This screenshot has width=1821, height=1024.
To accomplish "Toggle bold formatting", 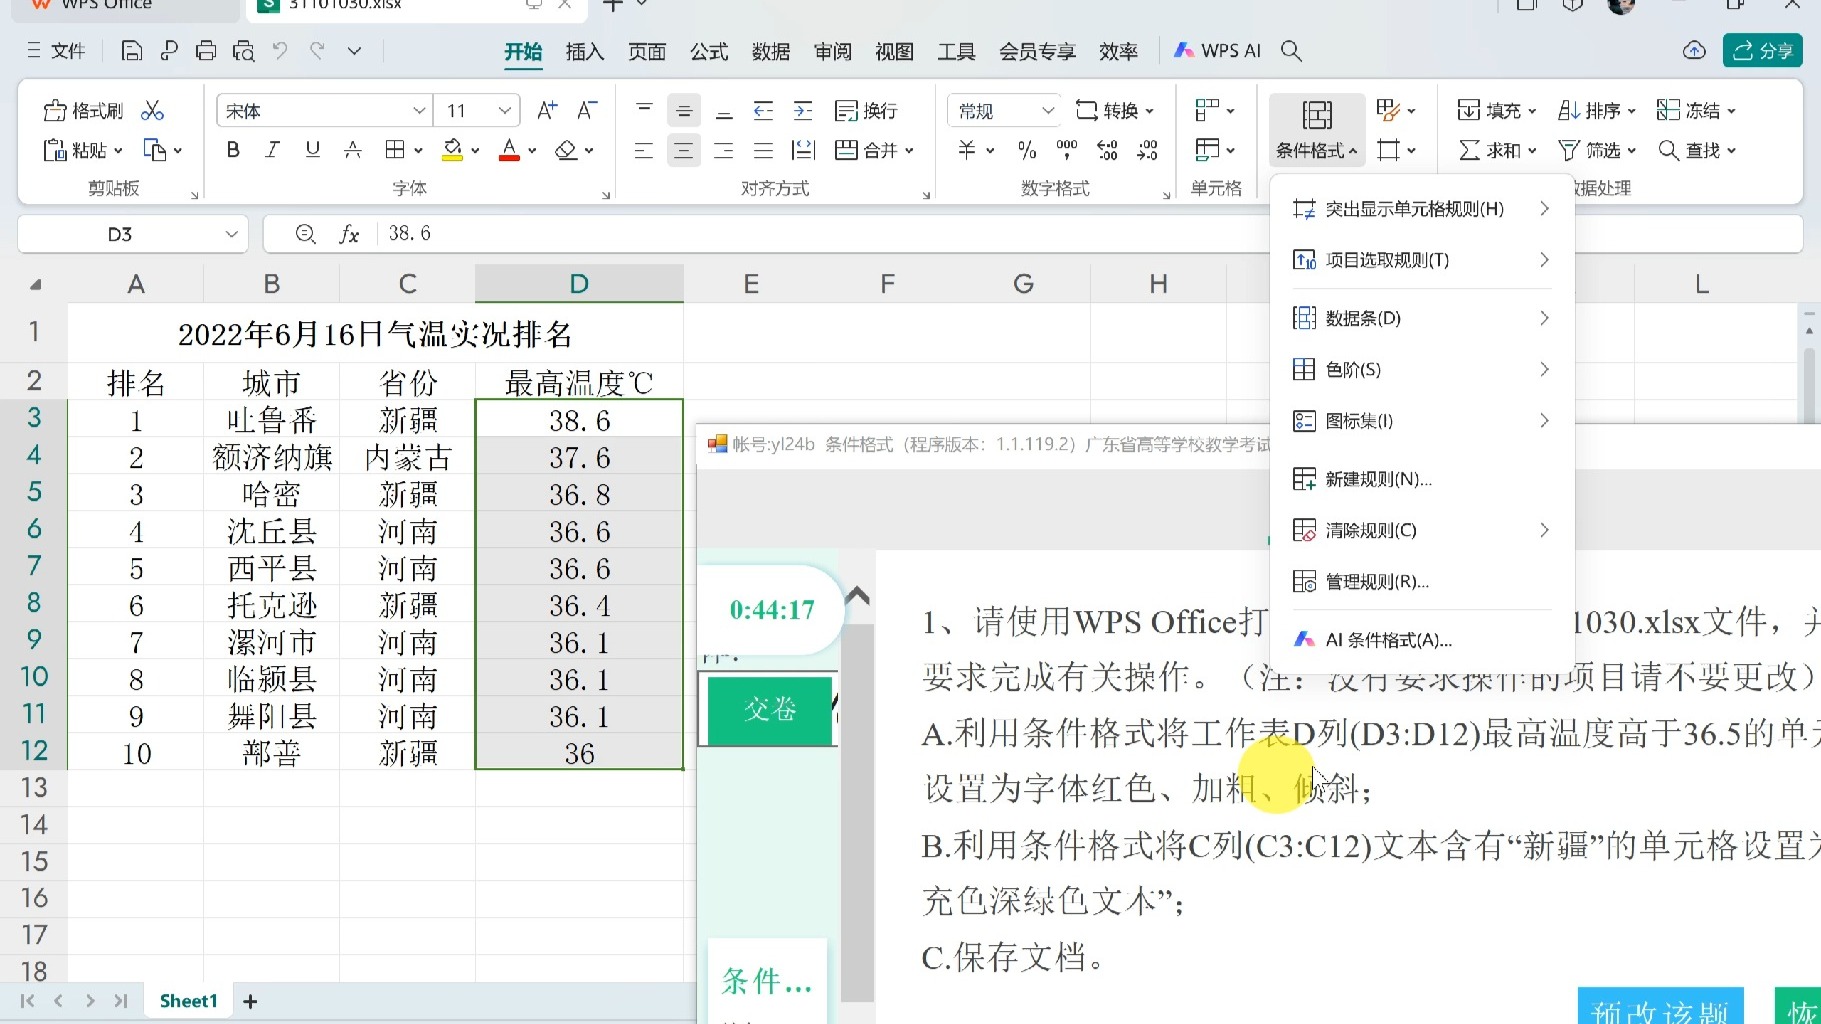I will tap(232, 149).
